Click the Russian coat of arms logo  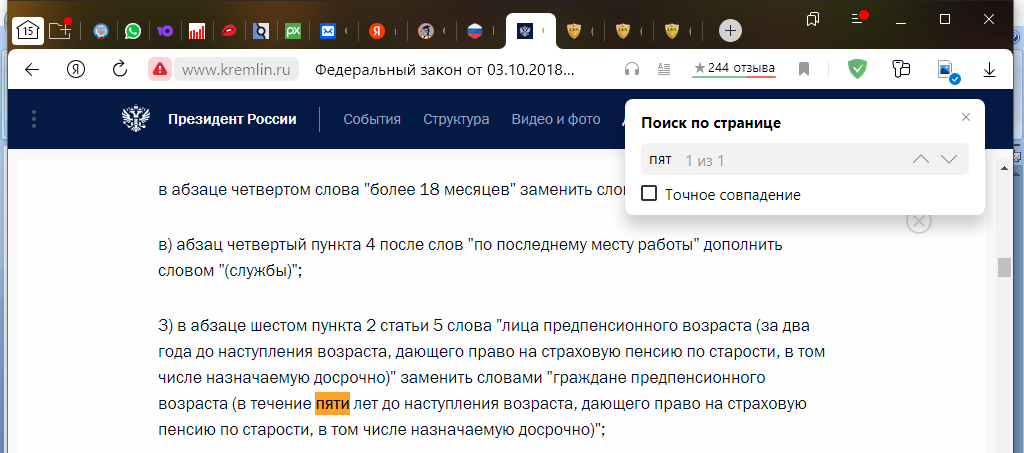[136, 119]
